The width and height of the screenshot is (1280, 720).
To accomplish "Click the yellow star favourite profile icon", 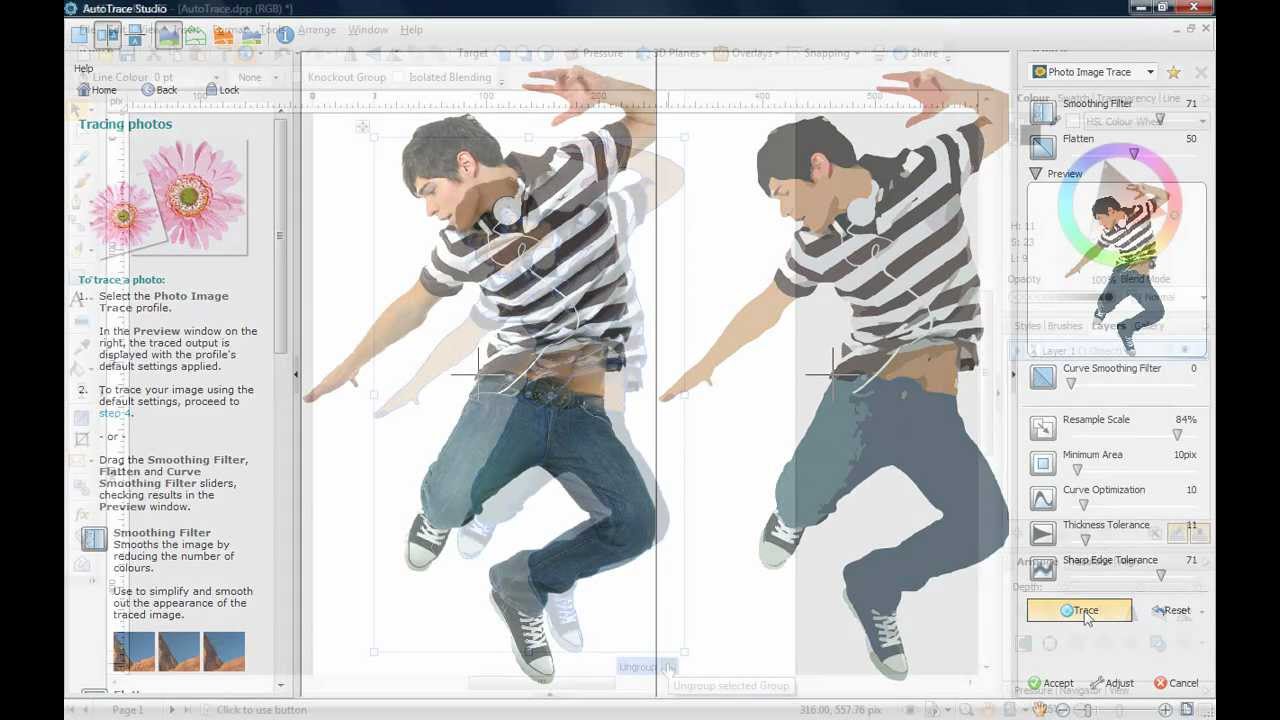I will [x=1173, y=72].
